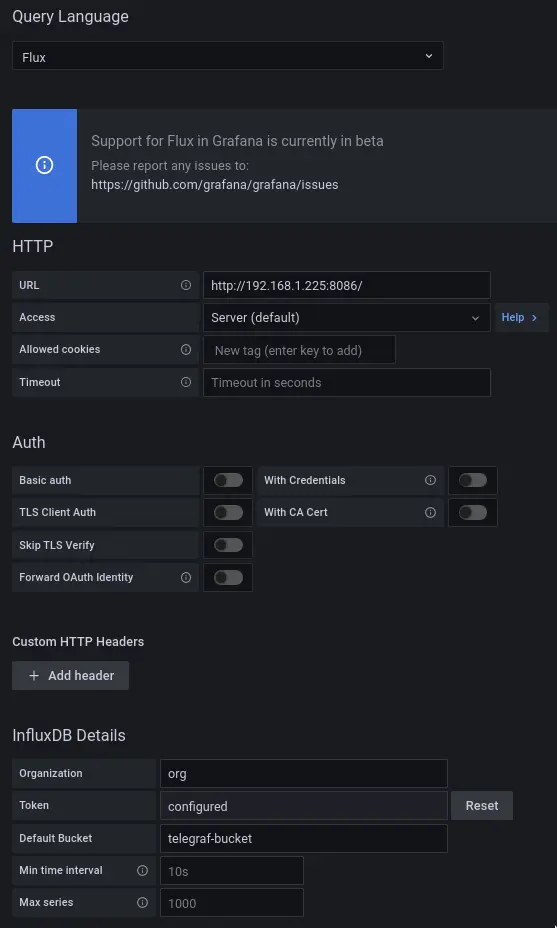Open the grafana issues GitHub link
The image size is (557, 928).
215,185
